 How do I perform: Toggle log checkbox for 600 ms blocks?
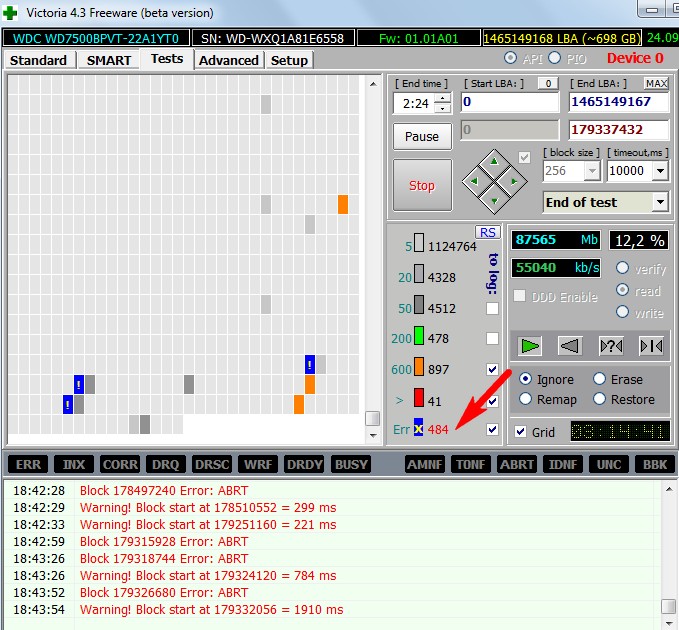click(x=492, y=369)
